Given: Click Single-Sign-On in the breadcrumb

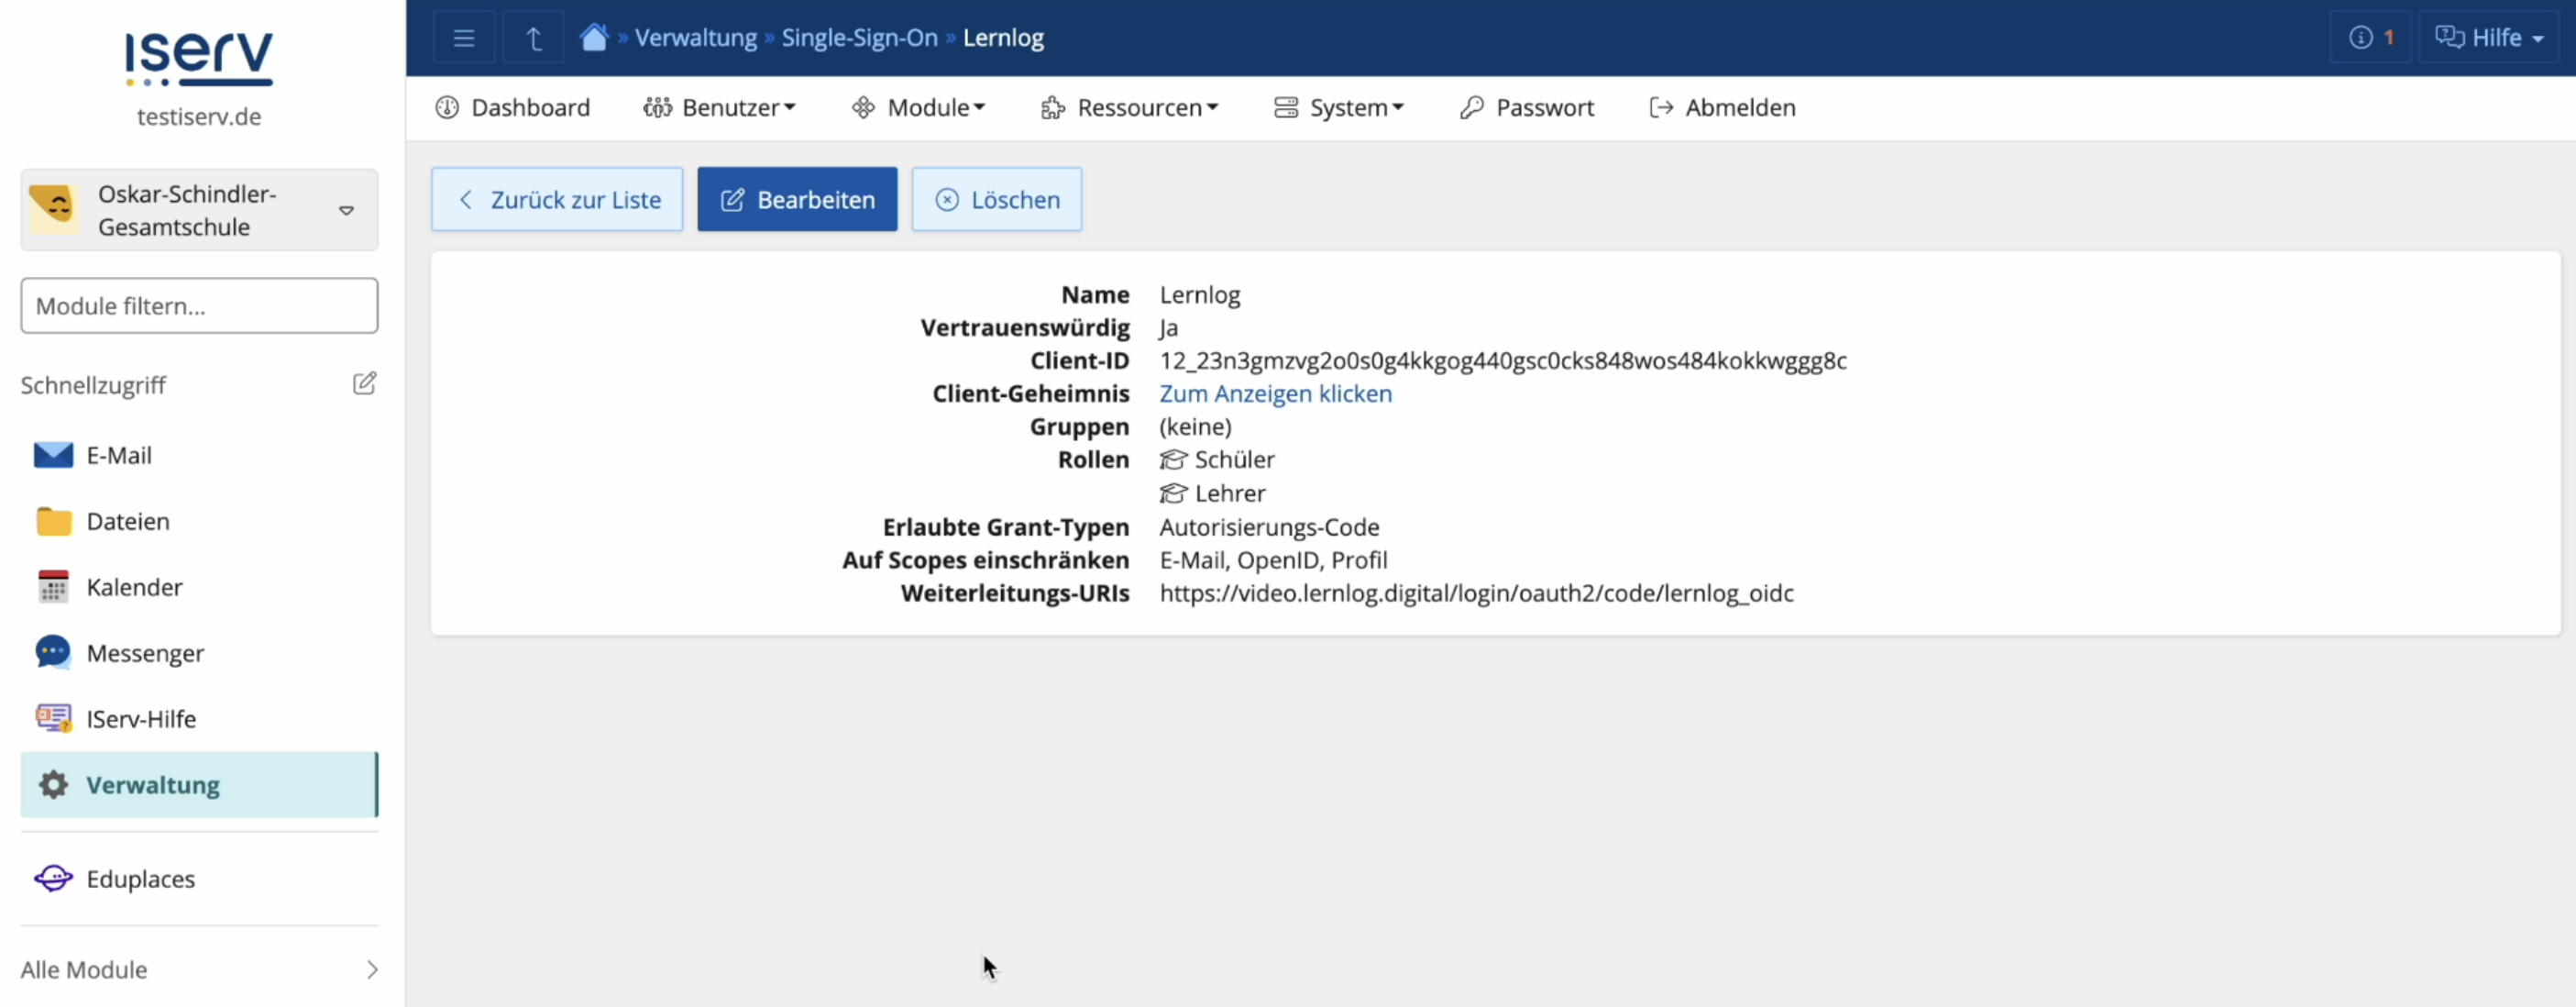Looking at the screenshot, I should 859,38.
